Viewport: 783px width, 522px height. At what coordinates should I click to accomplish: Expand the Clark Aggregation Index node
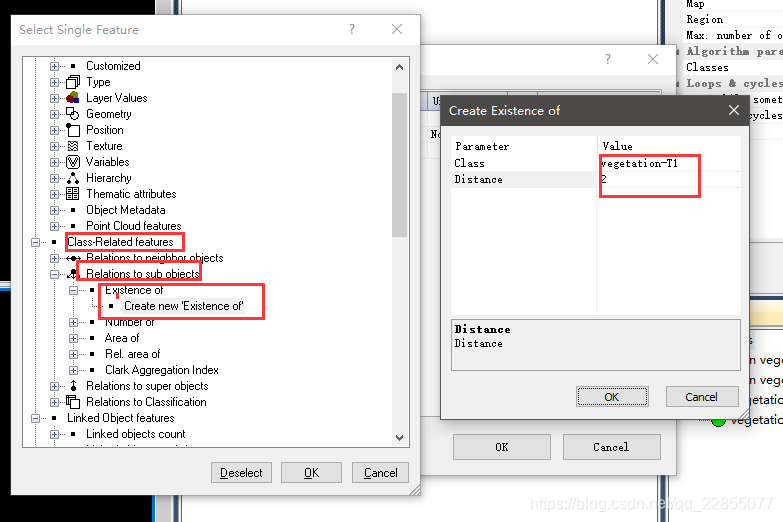73,370
